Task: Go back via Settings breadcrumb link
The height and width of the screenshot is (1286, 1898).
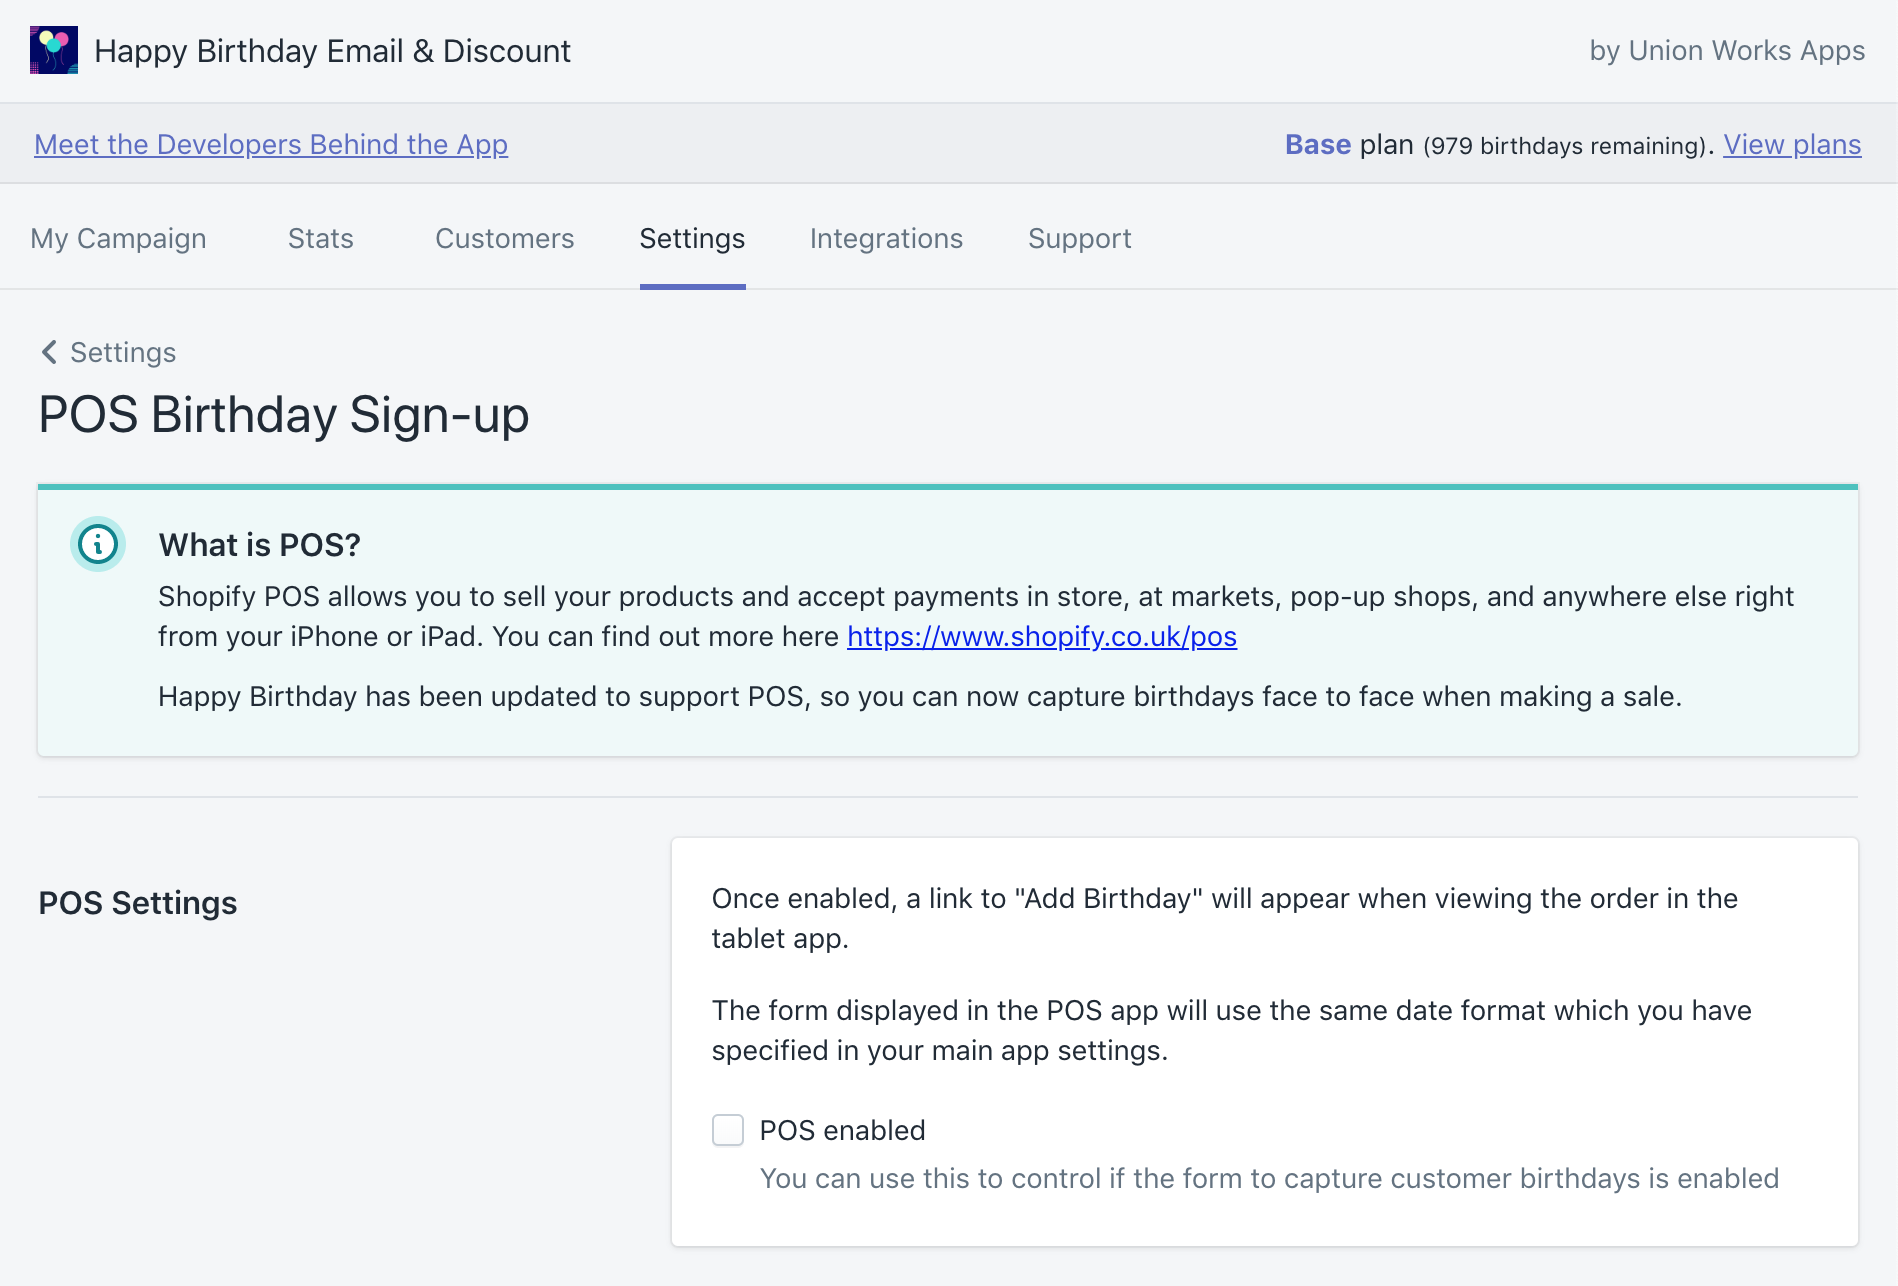Action: point(123,353)
